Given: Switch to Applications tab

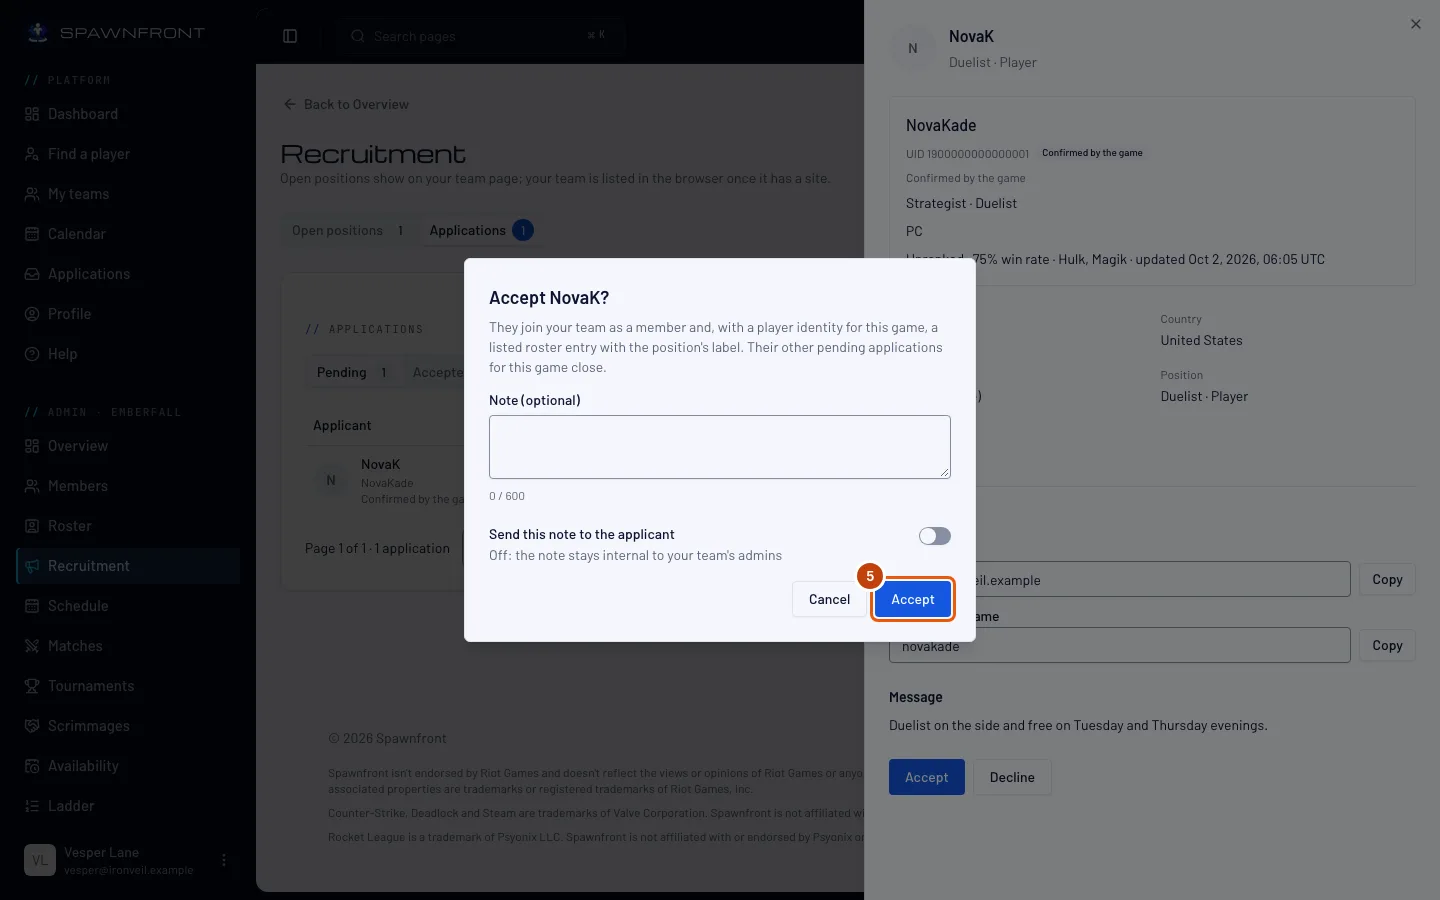Looking at the screenshot, I should coord(481,230).
